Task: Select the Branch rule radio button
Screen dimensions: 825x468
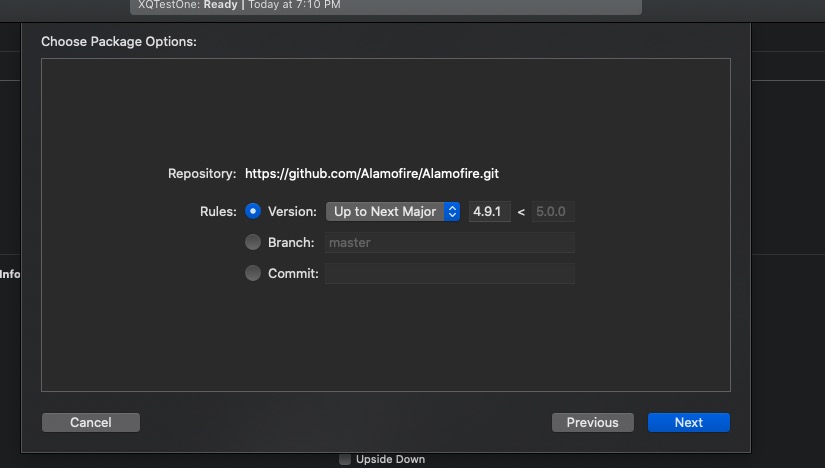Action: point(253,242)
